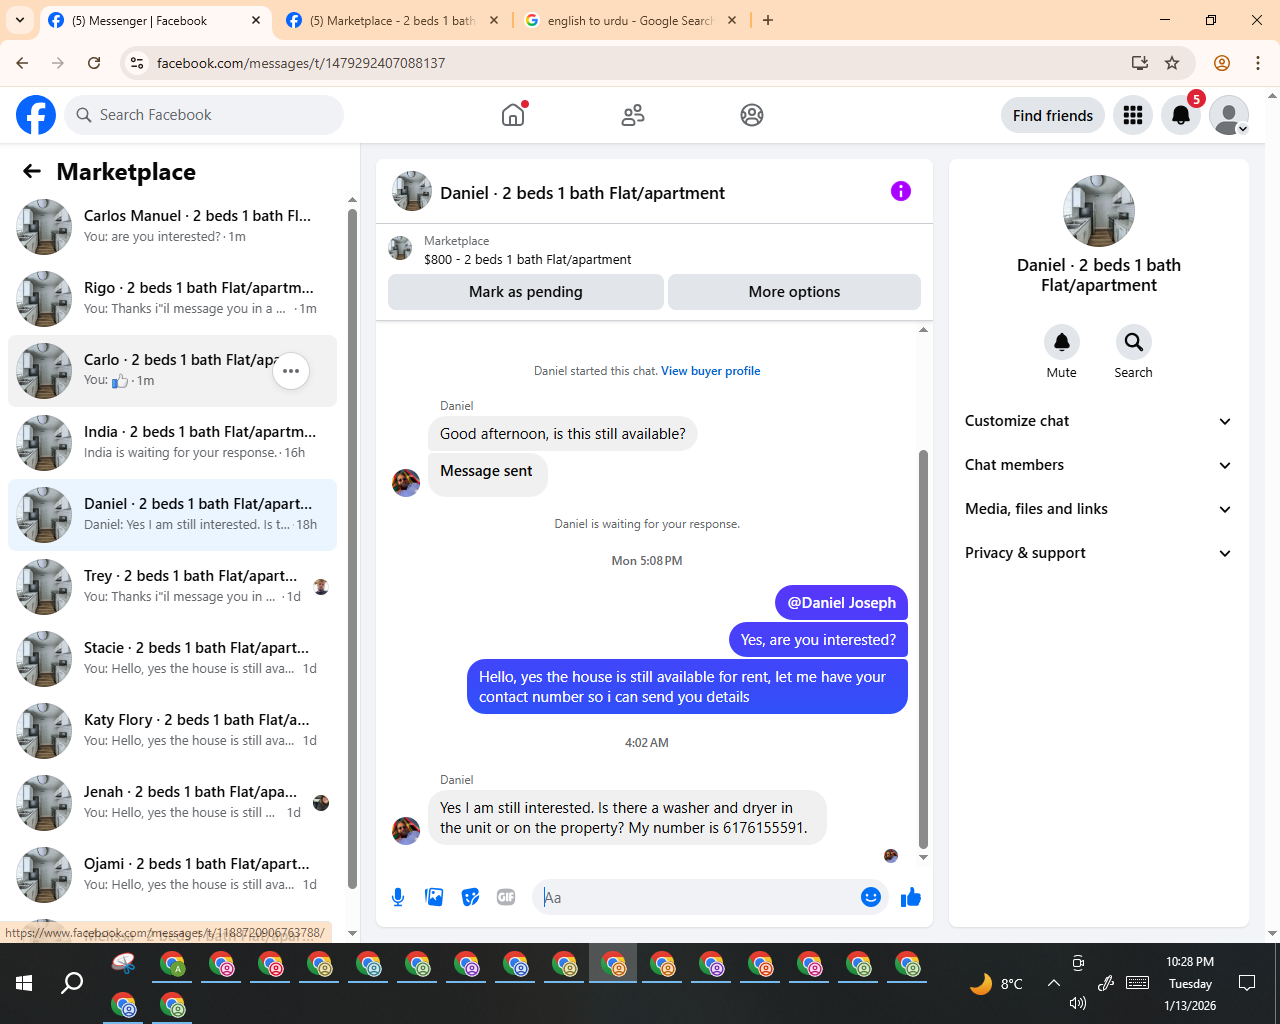Switch to the Marketplace 2 beds browser tab
This screenshot has width=1280, height=1024.
(x=392, y=20)
